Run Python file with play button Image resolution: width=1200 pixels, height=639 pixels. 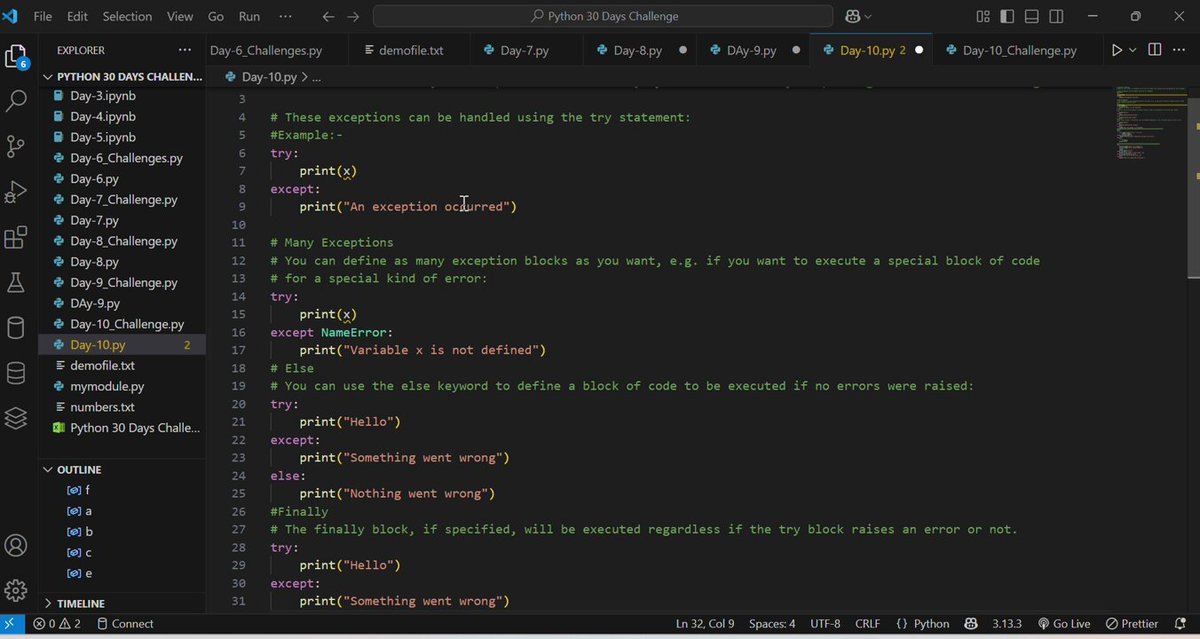tap(1117, 50)
